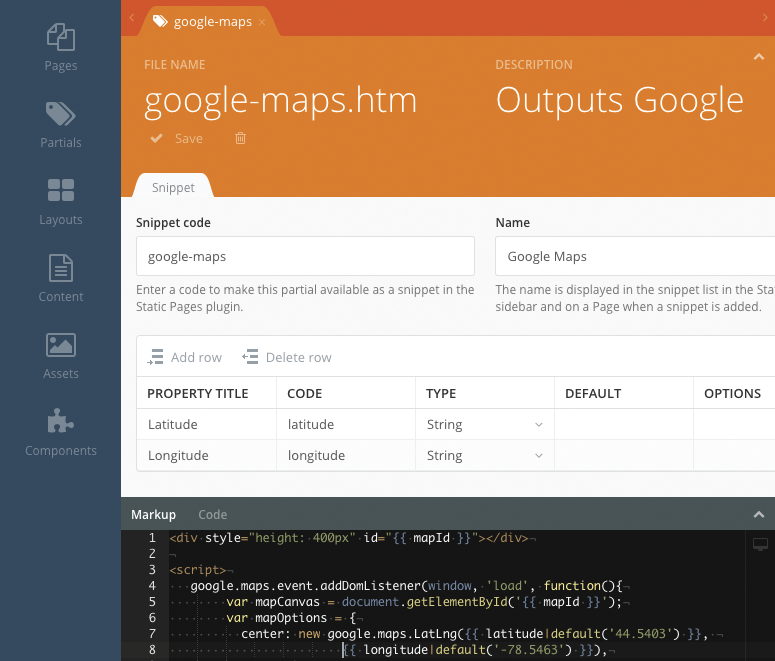Click the Snippet code input field

[305, 256]
